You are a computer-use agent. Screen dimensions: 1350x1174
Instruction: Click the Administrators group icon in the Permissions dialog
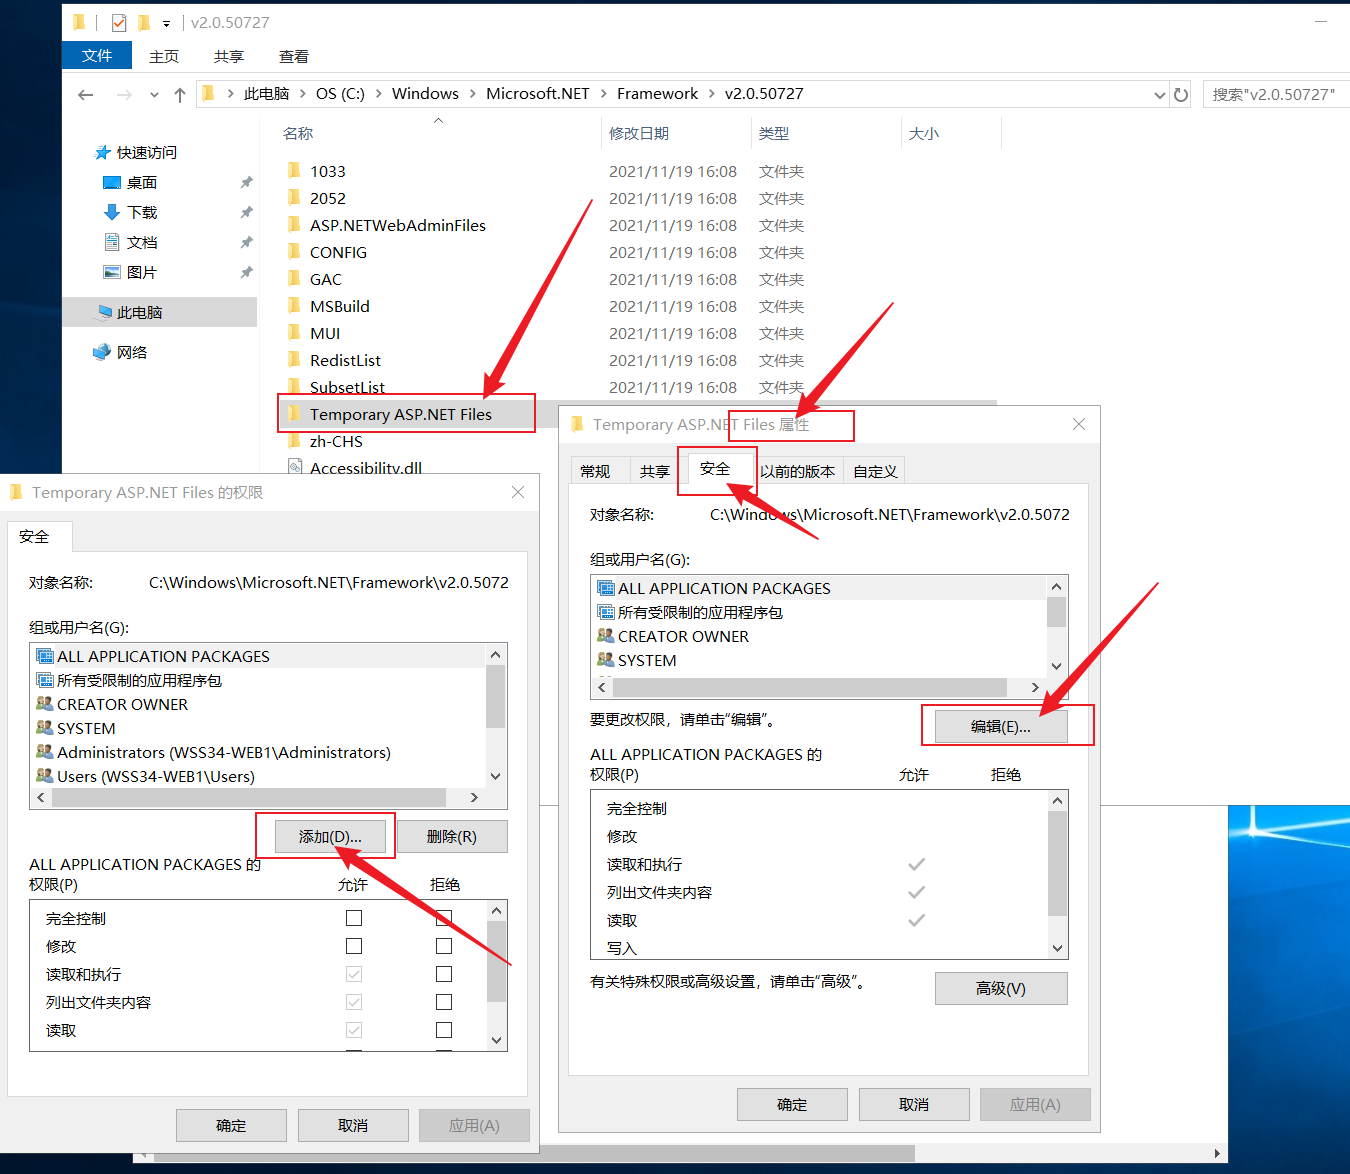pos(45,752)
